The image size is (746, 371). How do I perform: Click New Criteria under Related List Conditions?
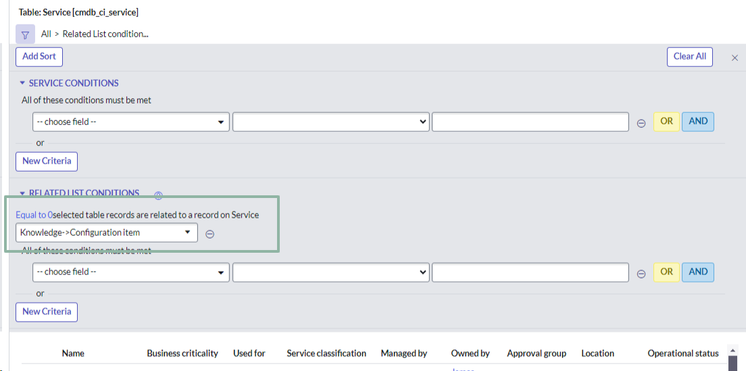click(47, 312)
